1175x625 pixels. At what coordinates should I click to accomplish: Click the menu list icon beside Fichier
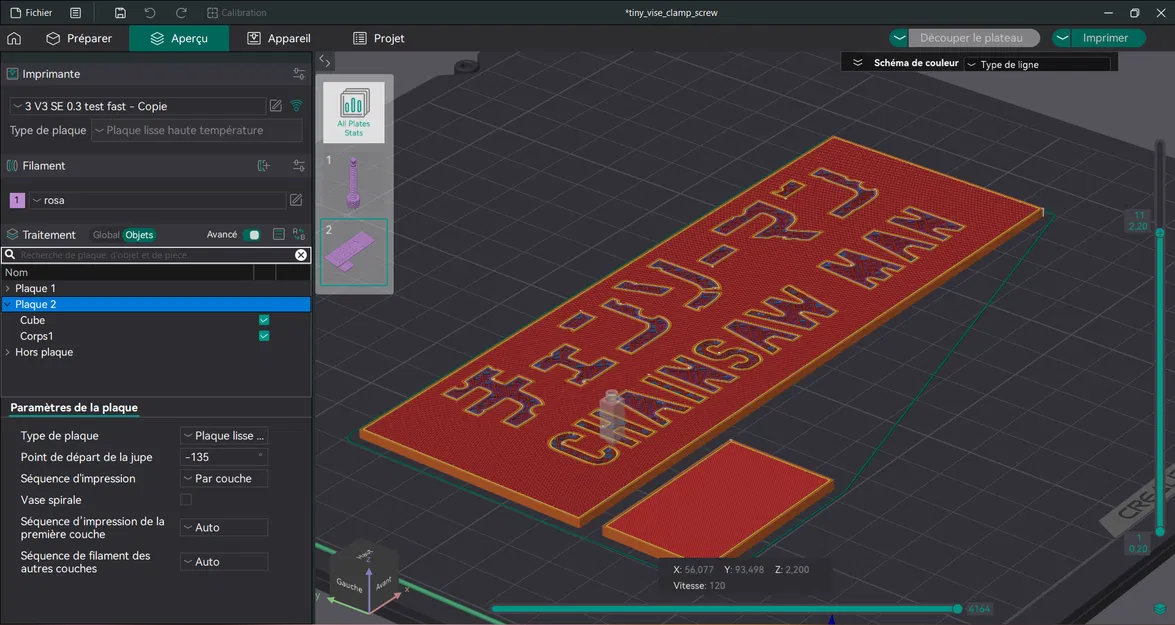pyautogui.click(x=76, y=13)
